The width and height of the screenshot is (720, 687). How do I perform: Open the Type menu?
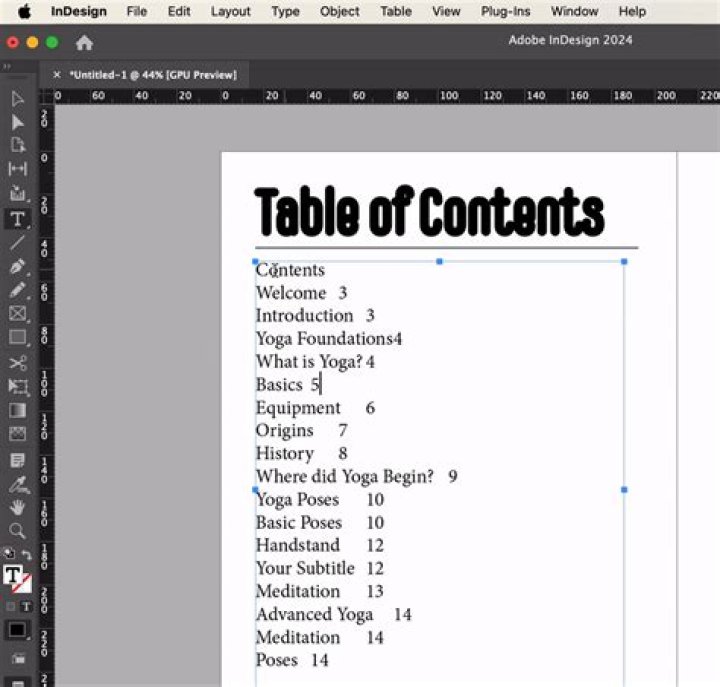click(285, 11)
